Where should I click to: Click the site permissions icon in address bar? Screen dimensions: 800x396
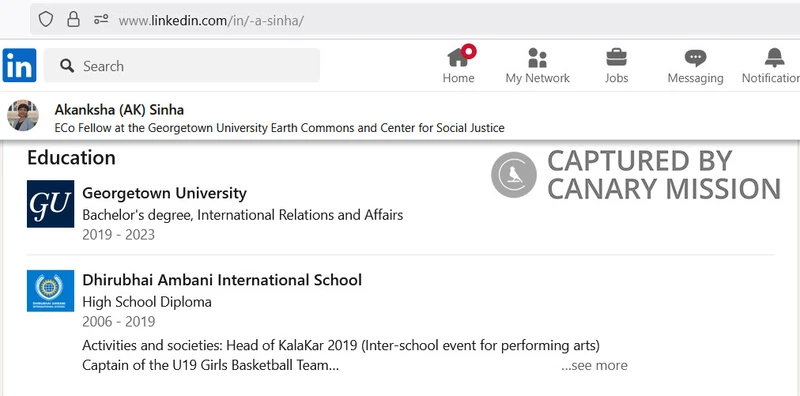(x=101, y=19)
